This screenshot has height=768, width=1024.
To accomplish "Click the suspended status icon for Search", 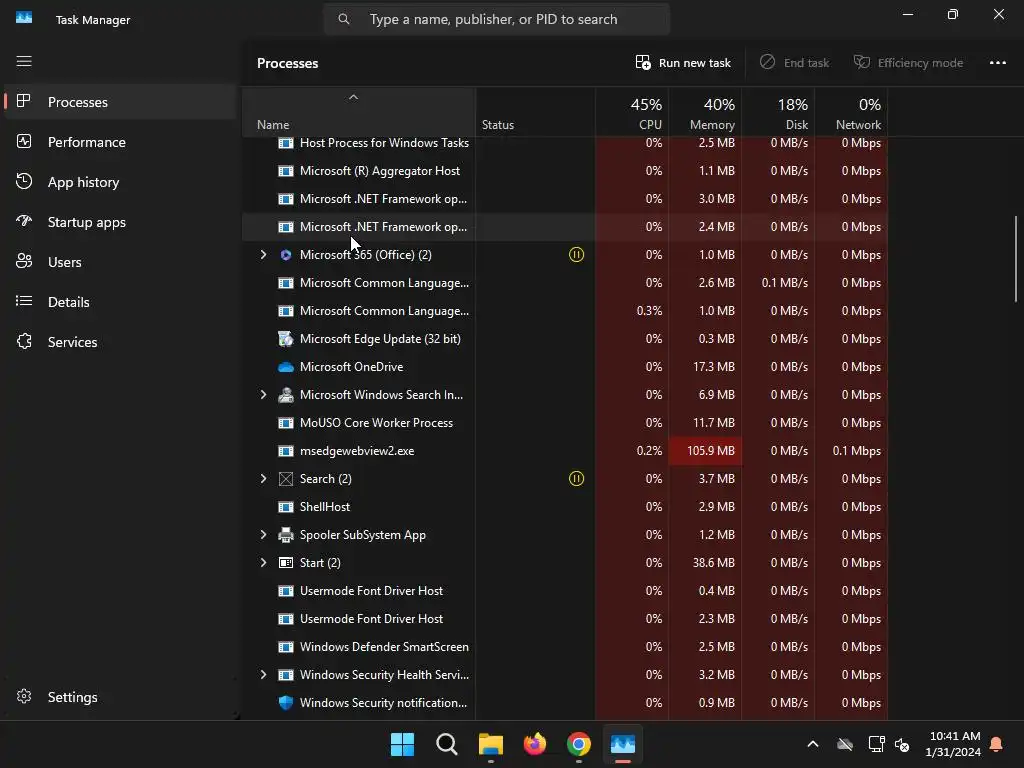I will 576,479.
